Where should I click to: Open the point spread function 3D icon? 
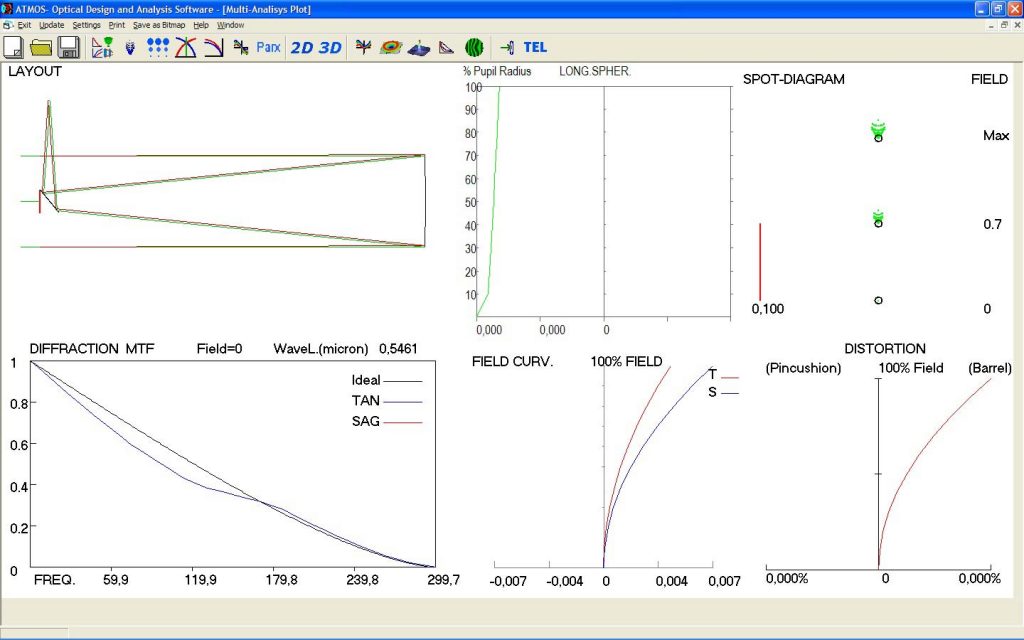(x=420, y=47)
